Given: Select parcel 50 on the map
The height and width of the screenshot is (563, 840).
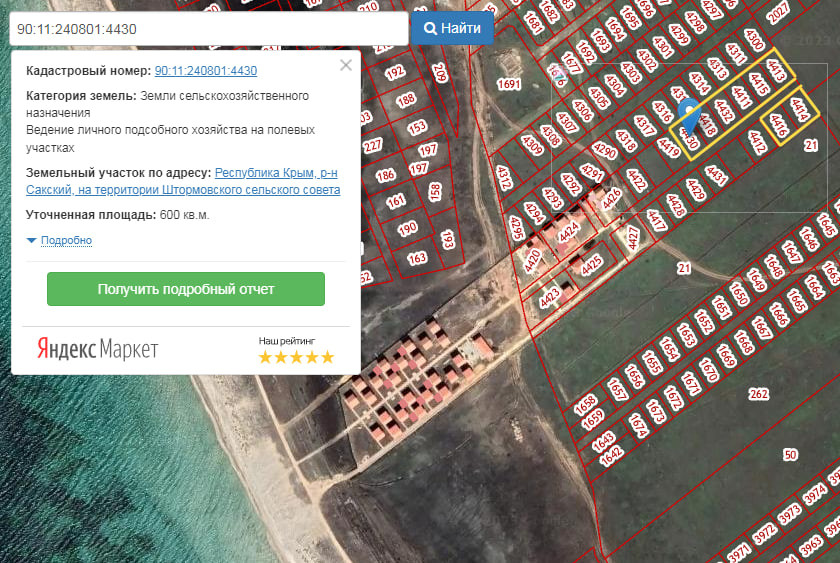Looking at the screenshot, I should coord(790,455).
